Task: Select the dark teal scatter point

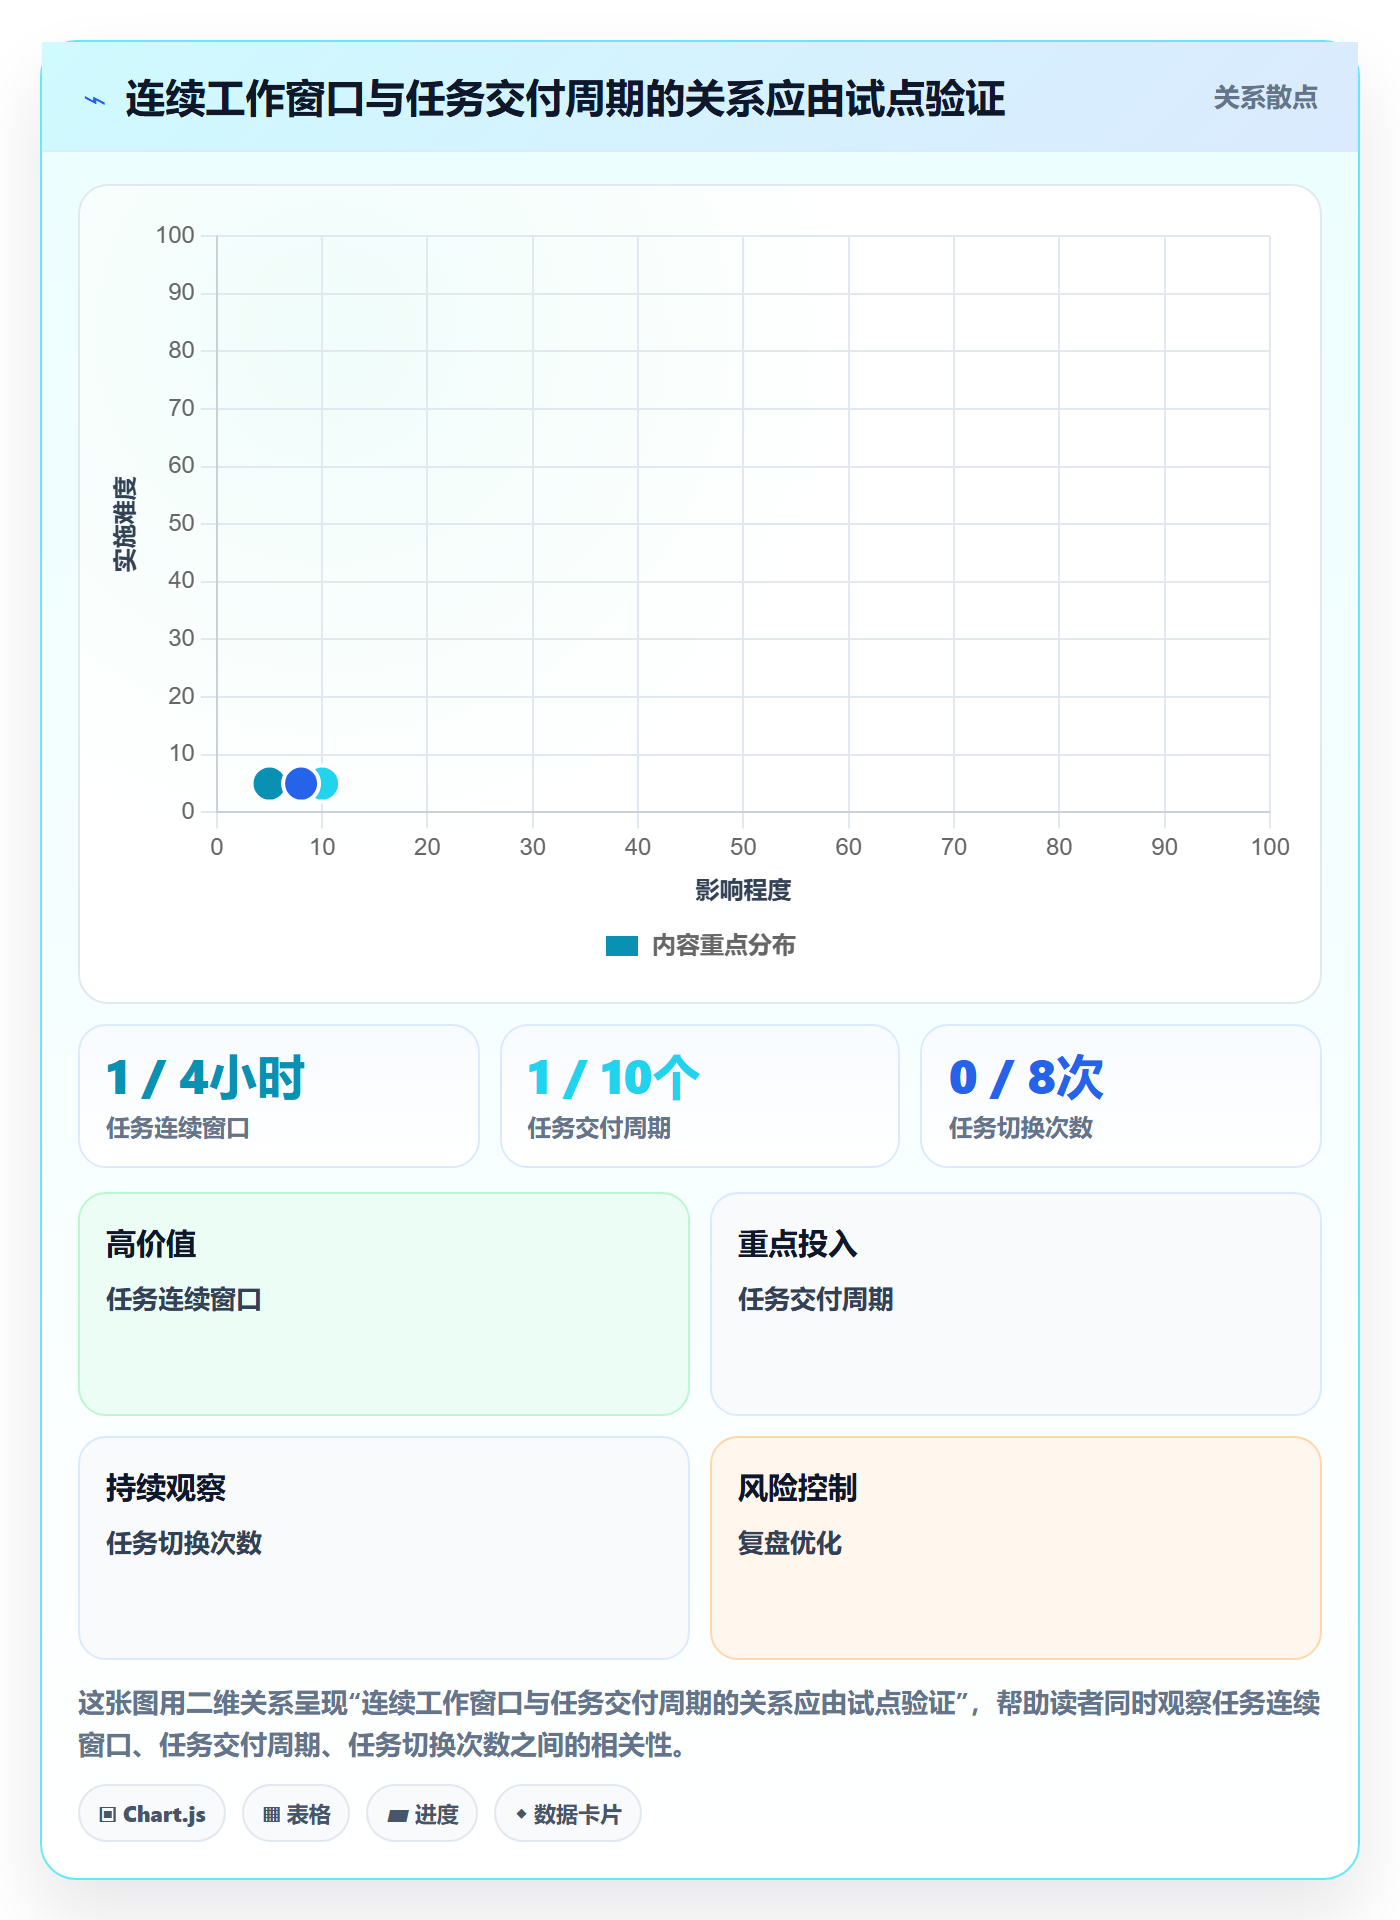Action: 269,783
